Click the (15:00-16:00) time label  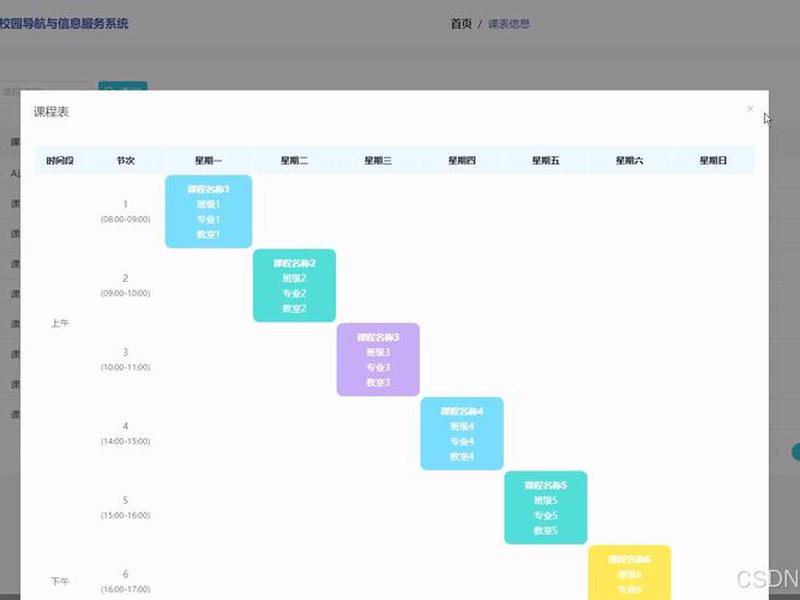(126, 515)
